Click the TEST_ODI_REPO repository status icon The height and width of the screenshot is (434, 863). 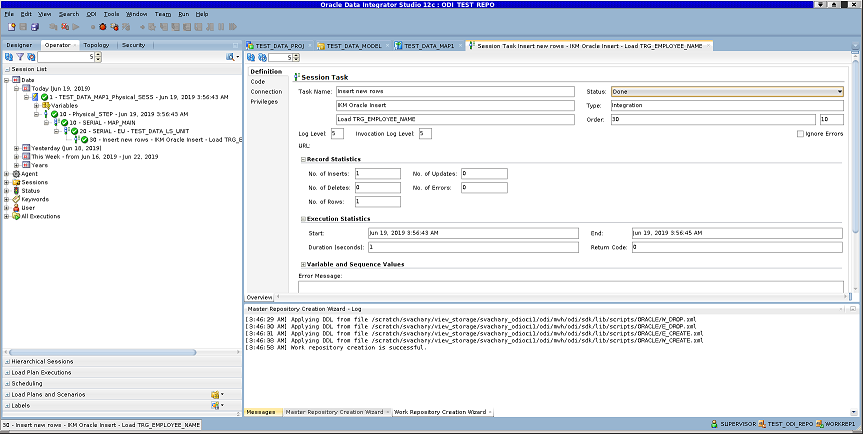pos(762,424)
